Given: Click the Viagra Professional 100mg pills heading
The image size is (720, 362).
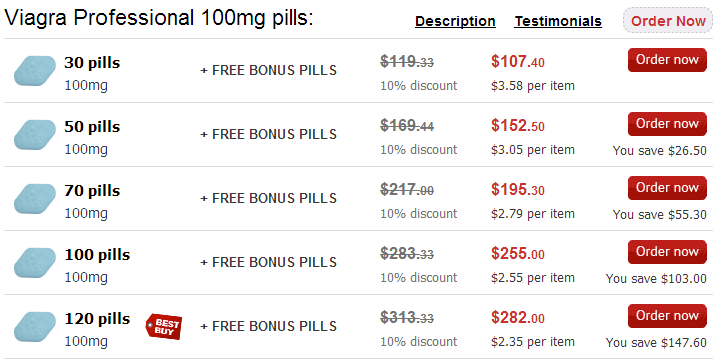Looking at the screenshot, I should 159,18.
